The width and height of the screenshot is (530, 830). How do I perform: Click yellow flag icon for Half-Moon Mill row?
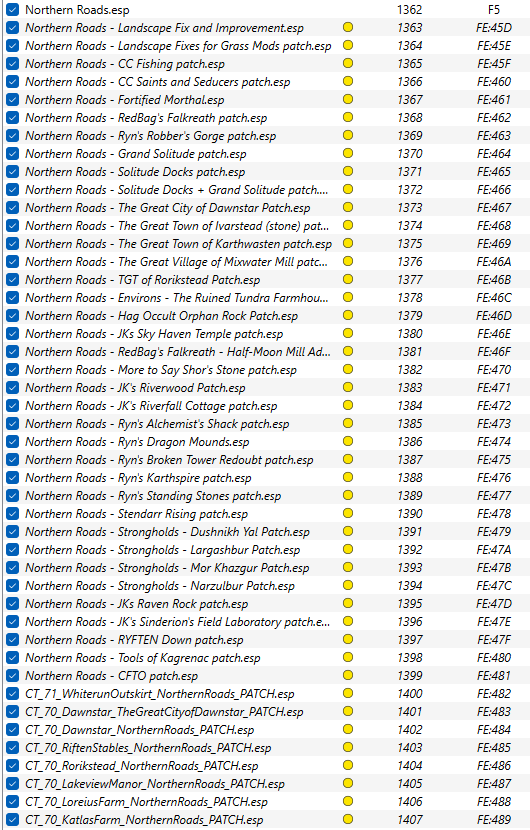[348, 351]
